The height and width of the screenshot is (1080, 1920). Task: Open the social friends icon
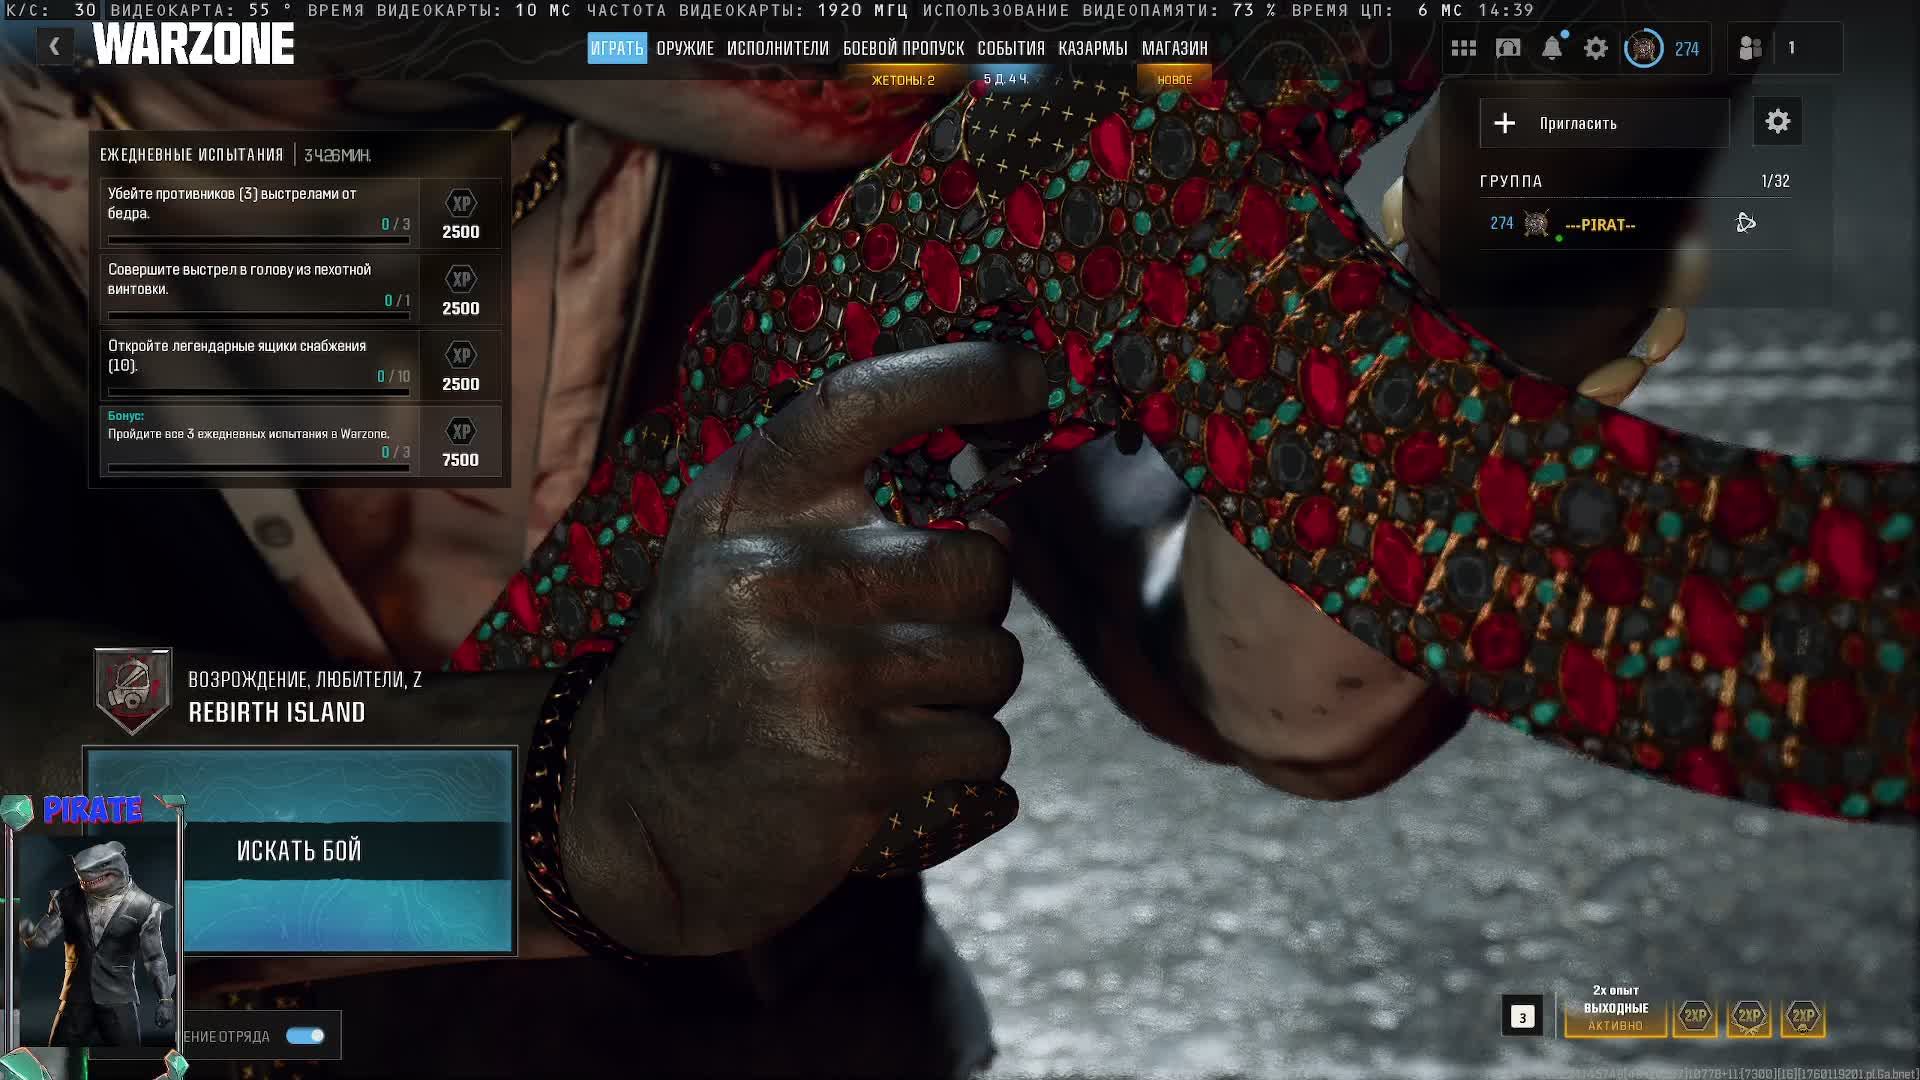1750,48
